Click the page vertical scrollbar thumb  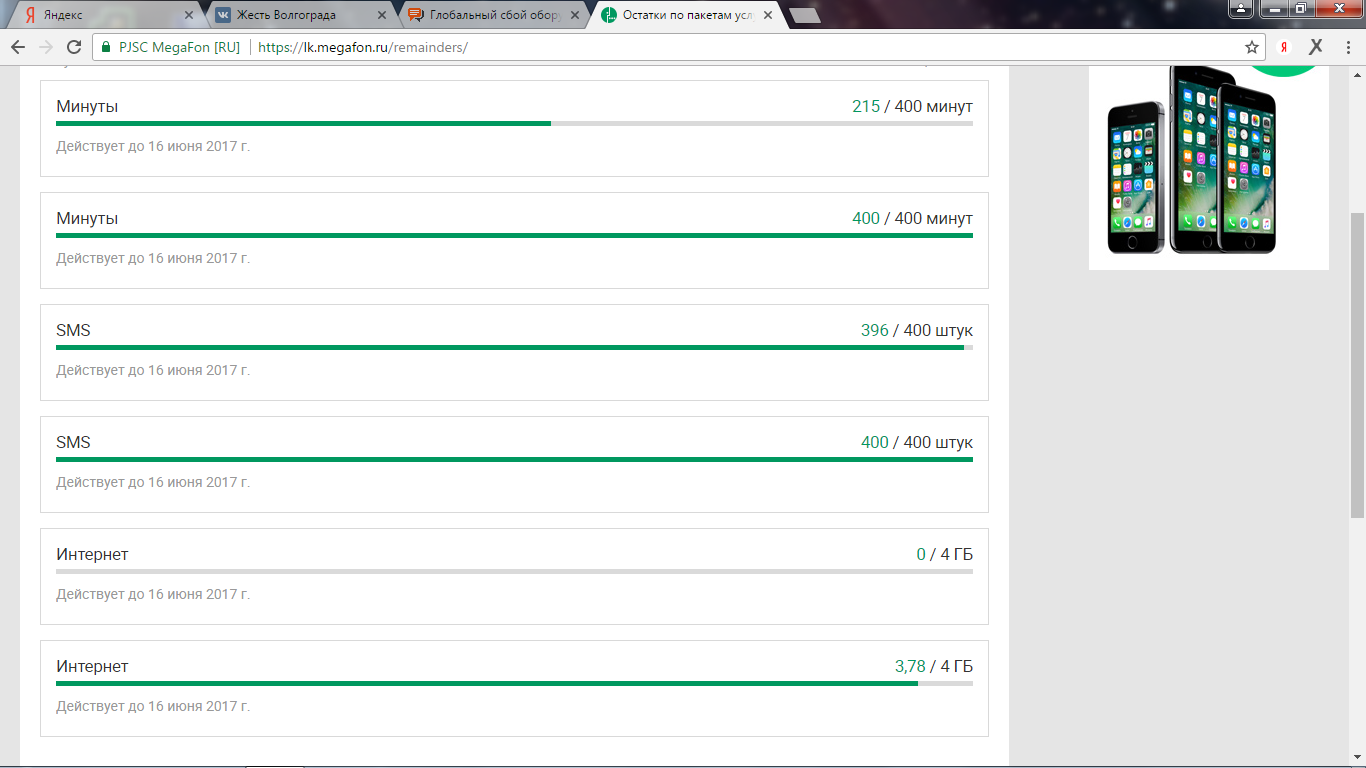click(1357, 365)
